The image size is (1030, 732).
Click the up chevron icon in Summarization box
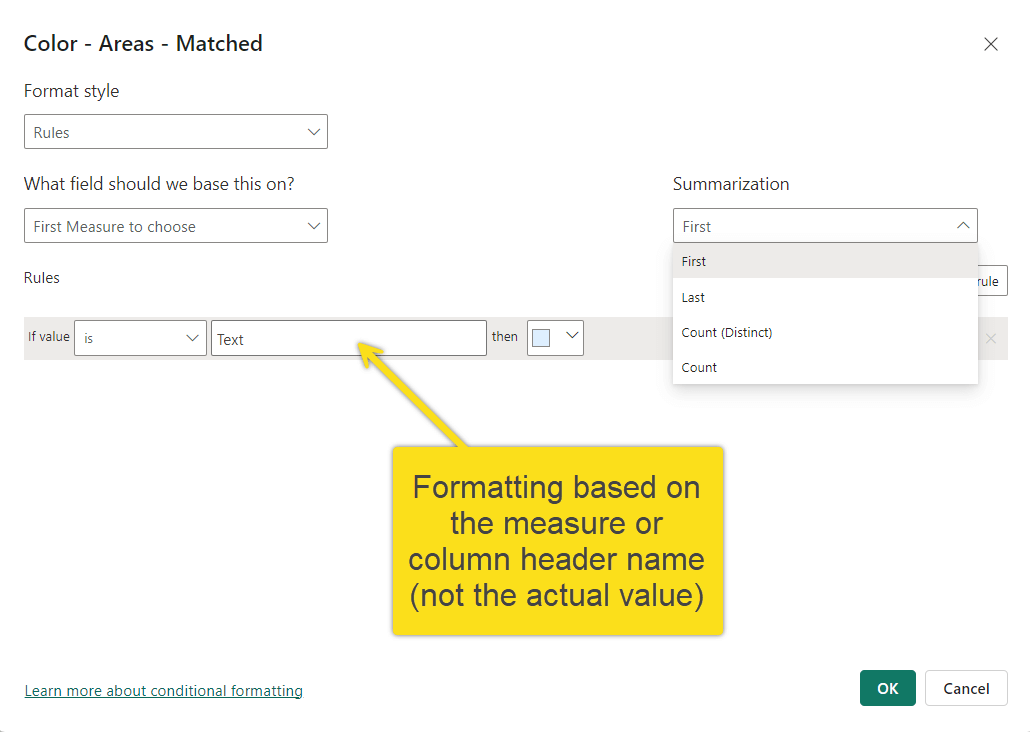point(962,226)
